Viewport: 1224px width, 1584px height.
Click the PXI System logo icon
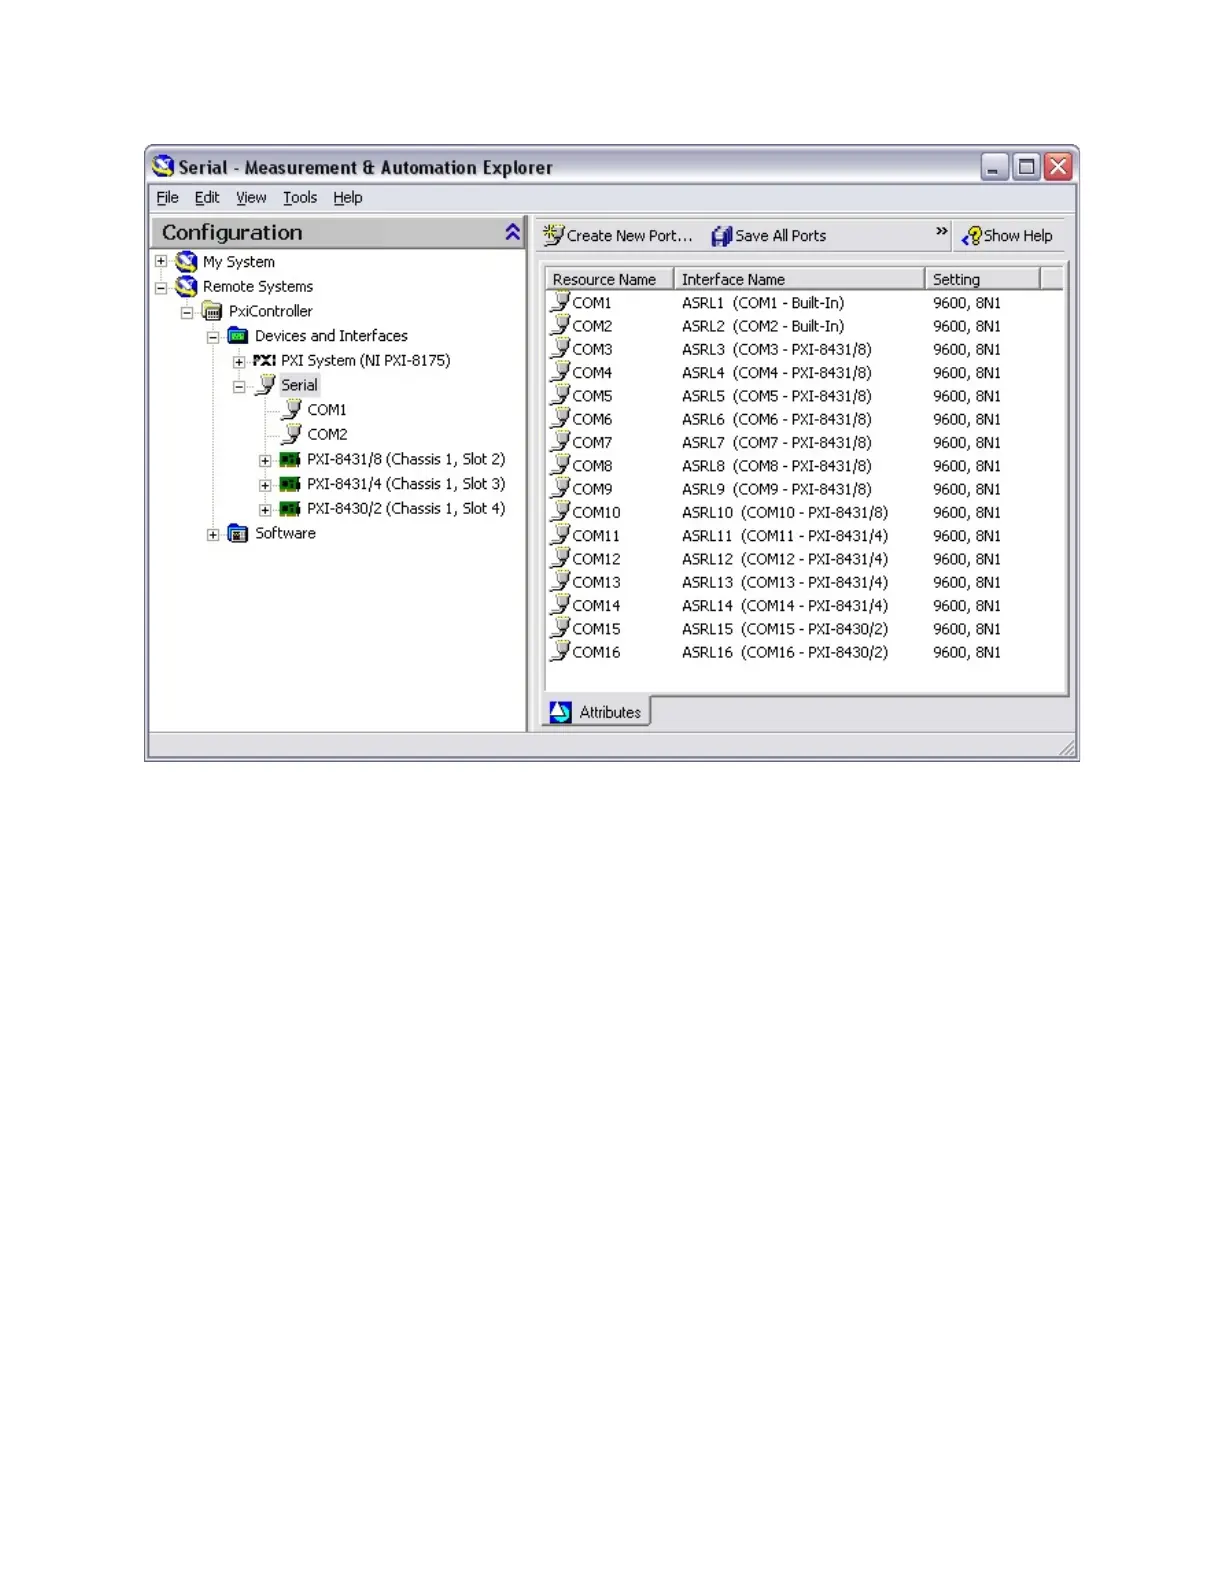[264, 361]
